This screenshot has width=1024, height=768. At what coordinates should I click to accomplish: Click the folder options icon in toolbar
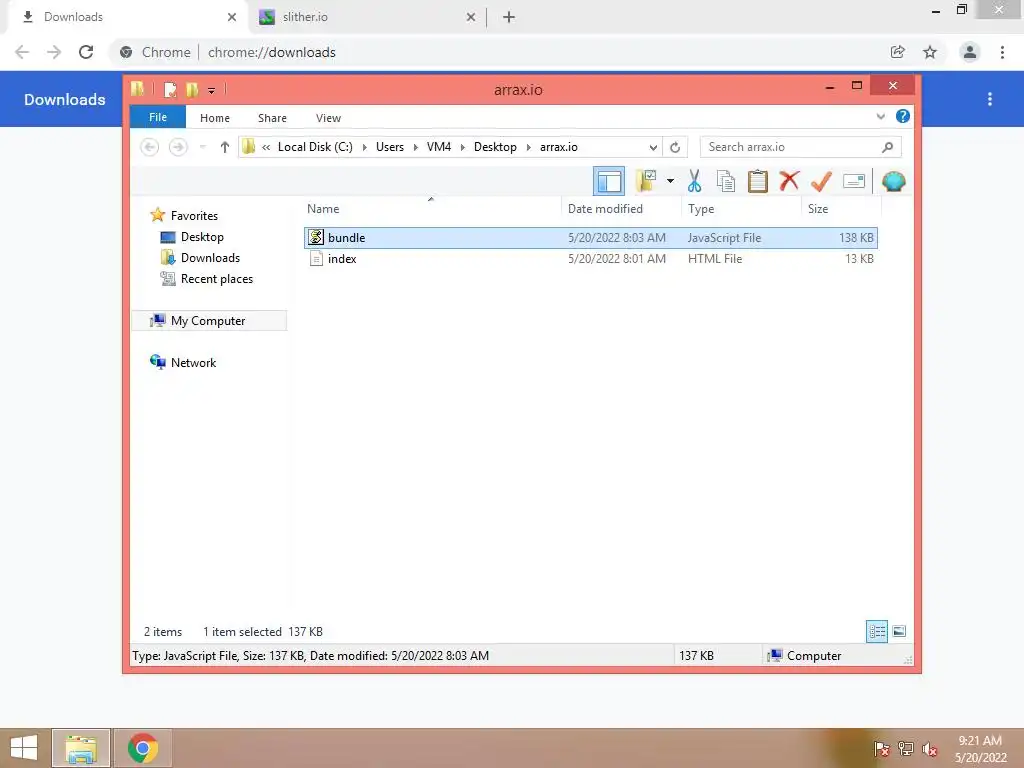tap(646, 181)
